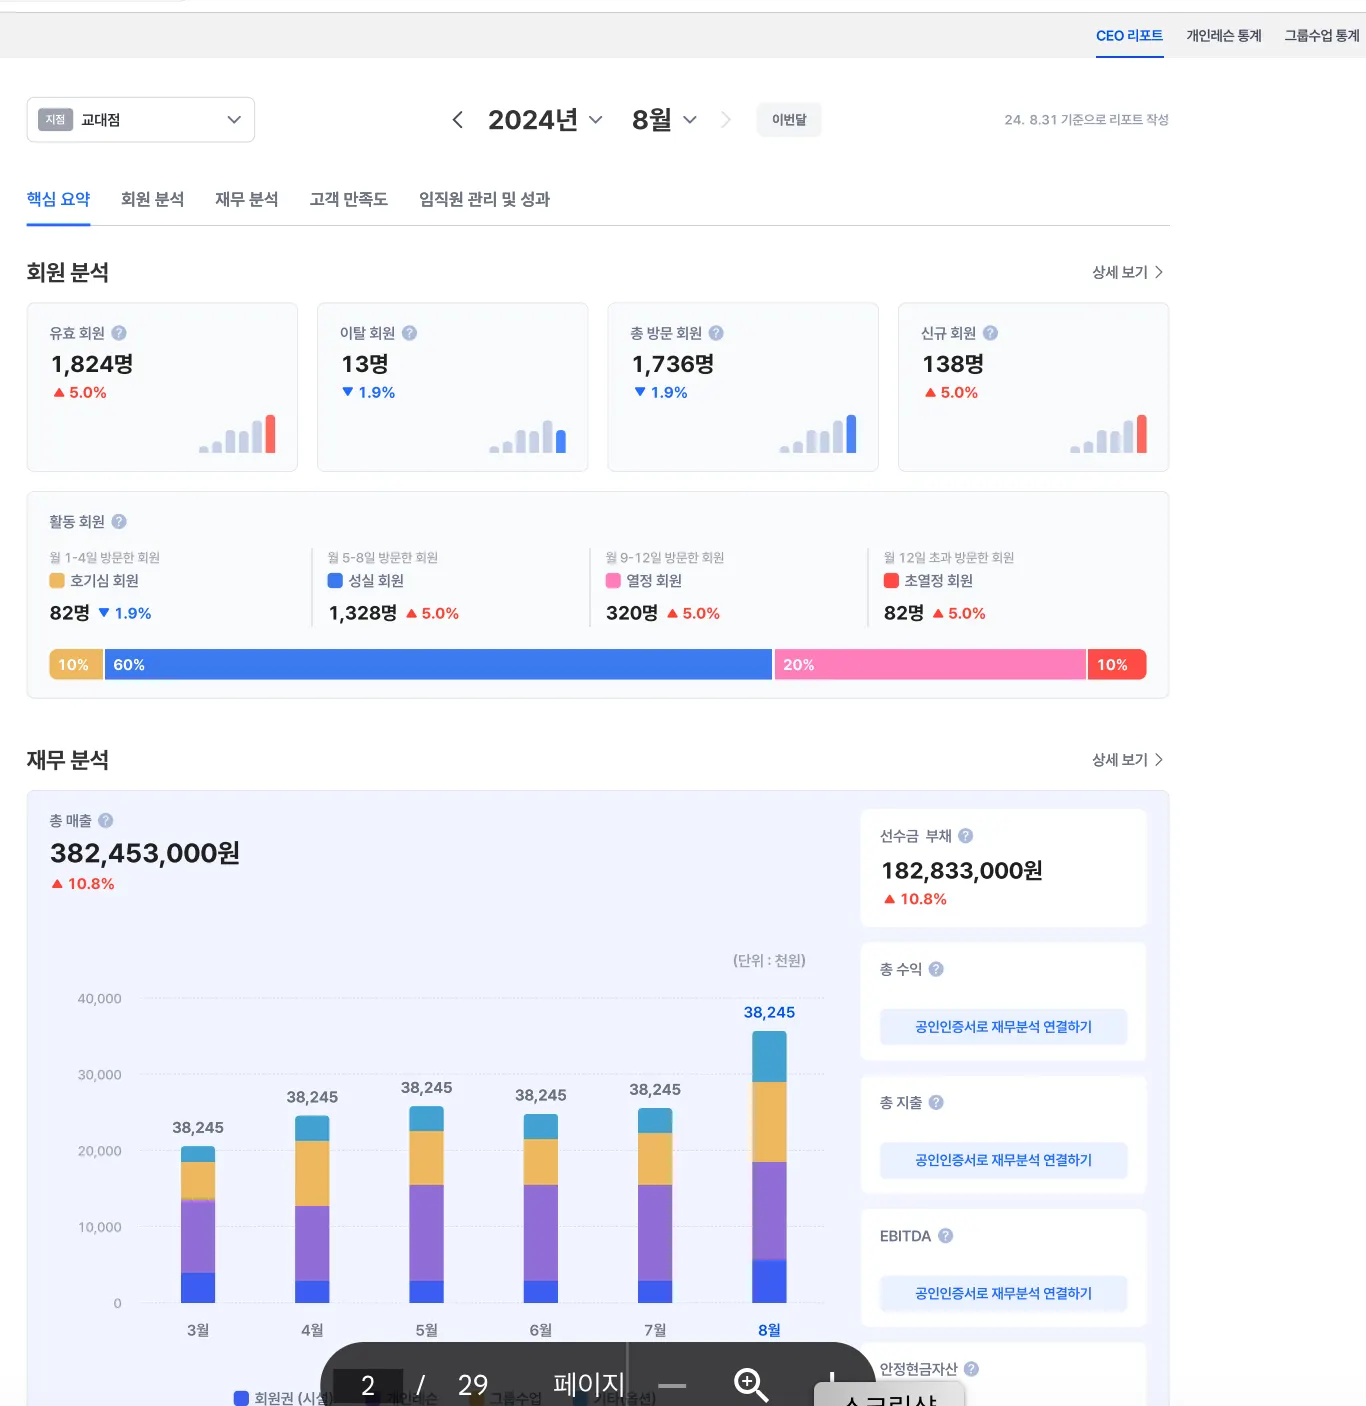The height and width of the screenshot is (1406, 1366).
Task: Click the pink 열정 회원 color swatch
Action: click(x=613, y=581)
